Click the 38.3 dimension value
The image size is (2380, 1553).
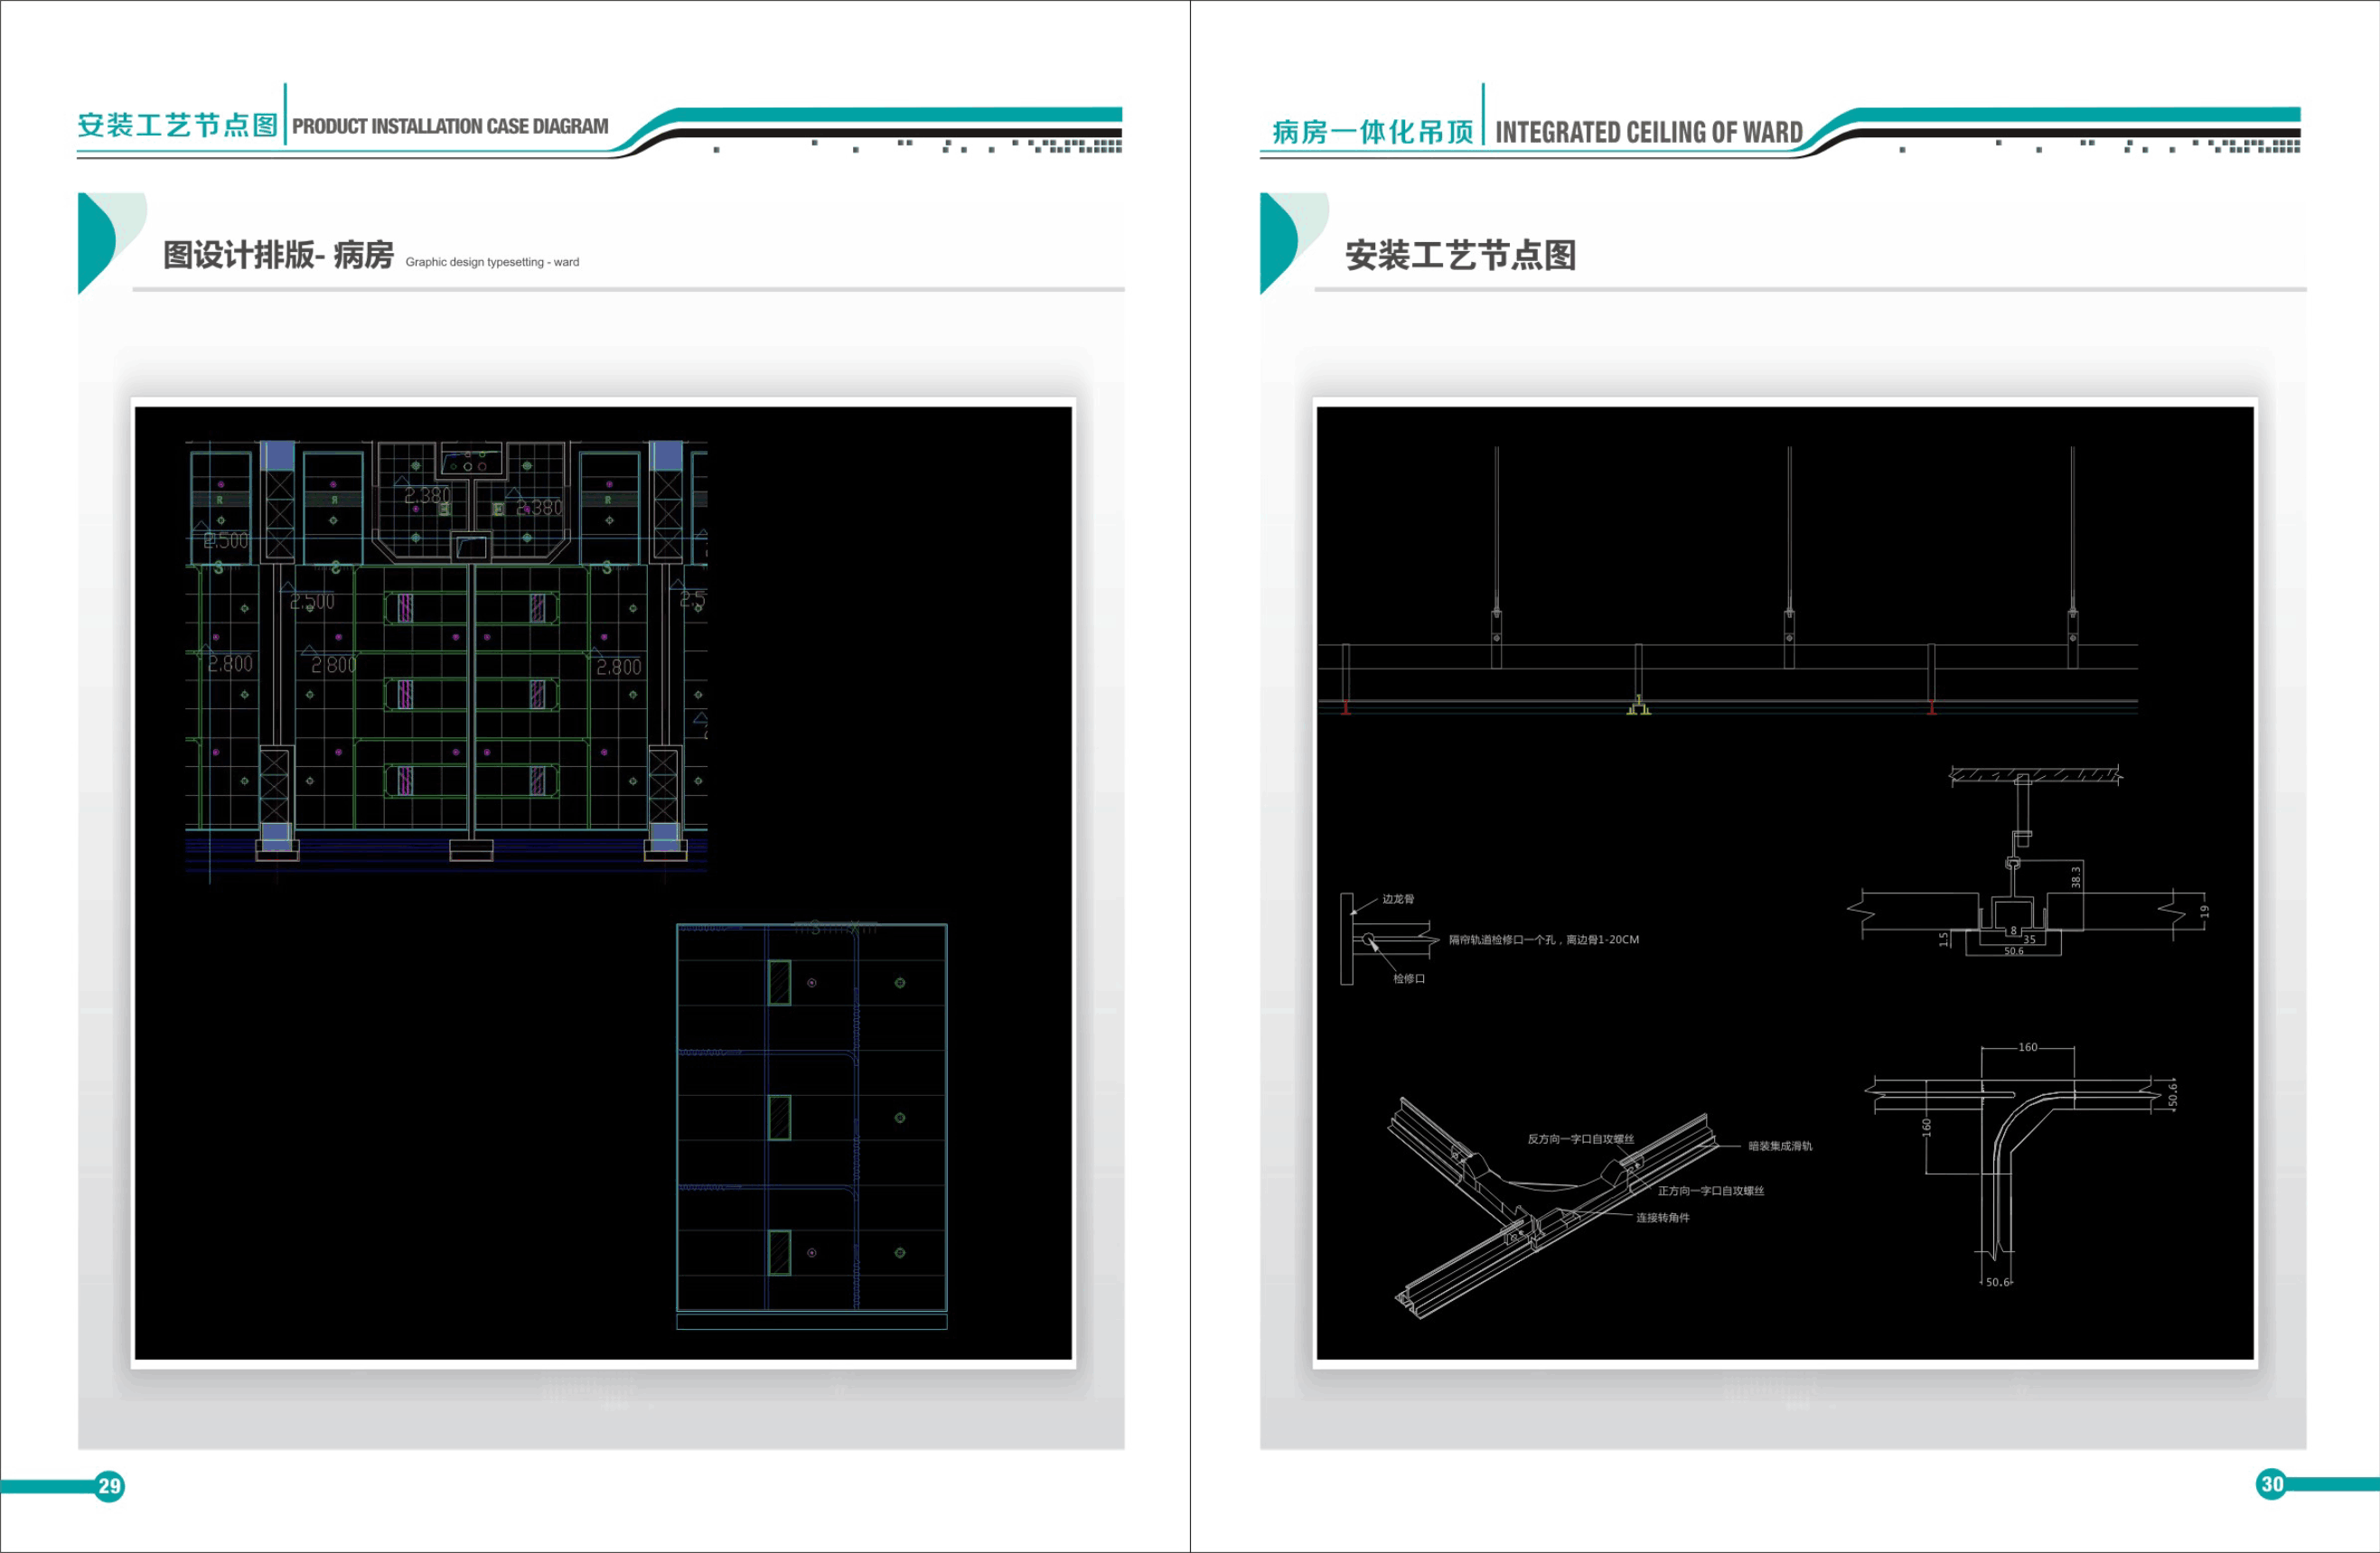pos(2076,877)
